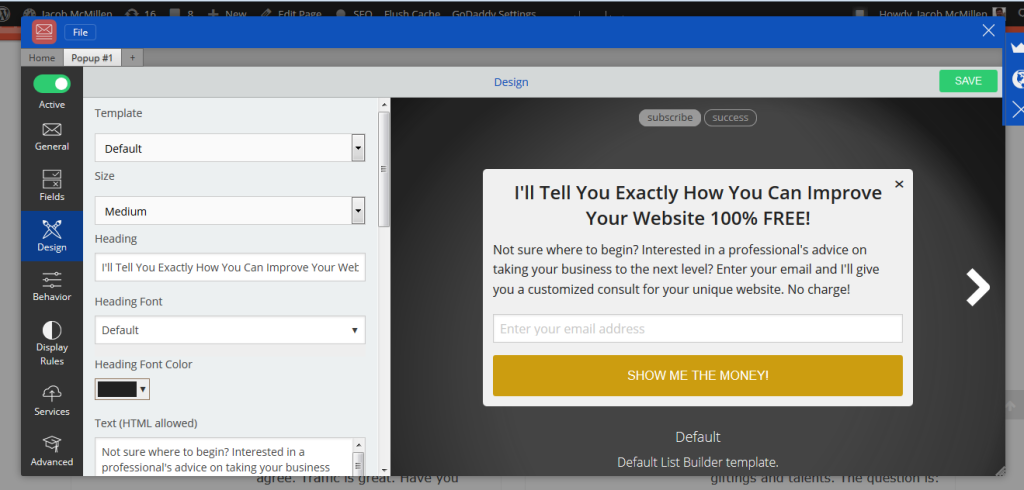This screenshot has width=1024, height=490.
Task: Switch to the Home tab
Action: (x=42, y=57)
